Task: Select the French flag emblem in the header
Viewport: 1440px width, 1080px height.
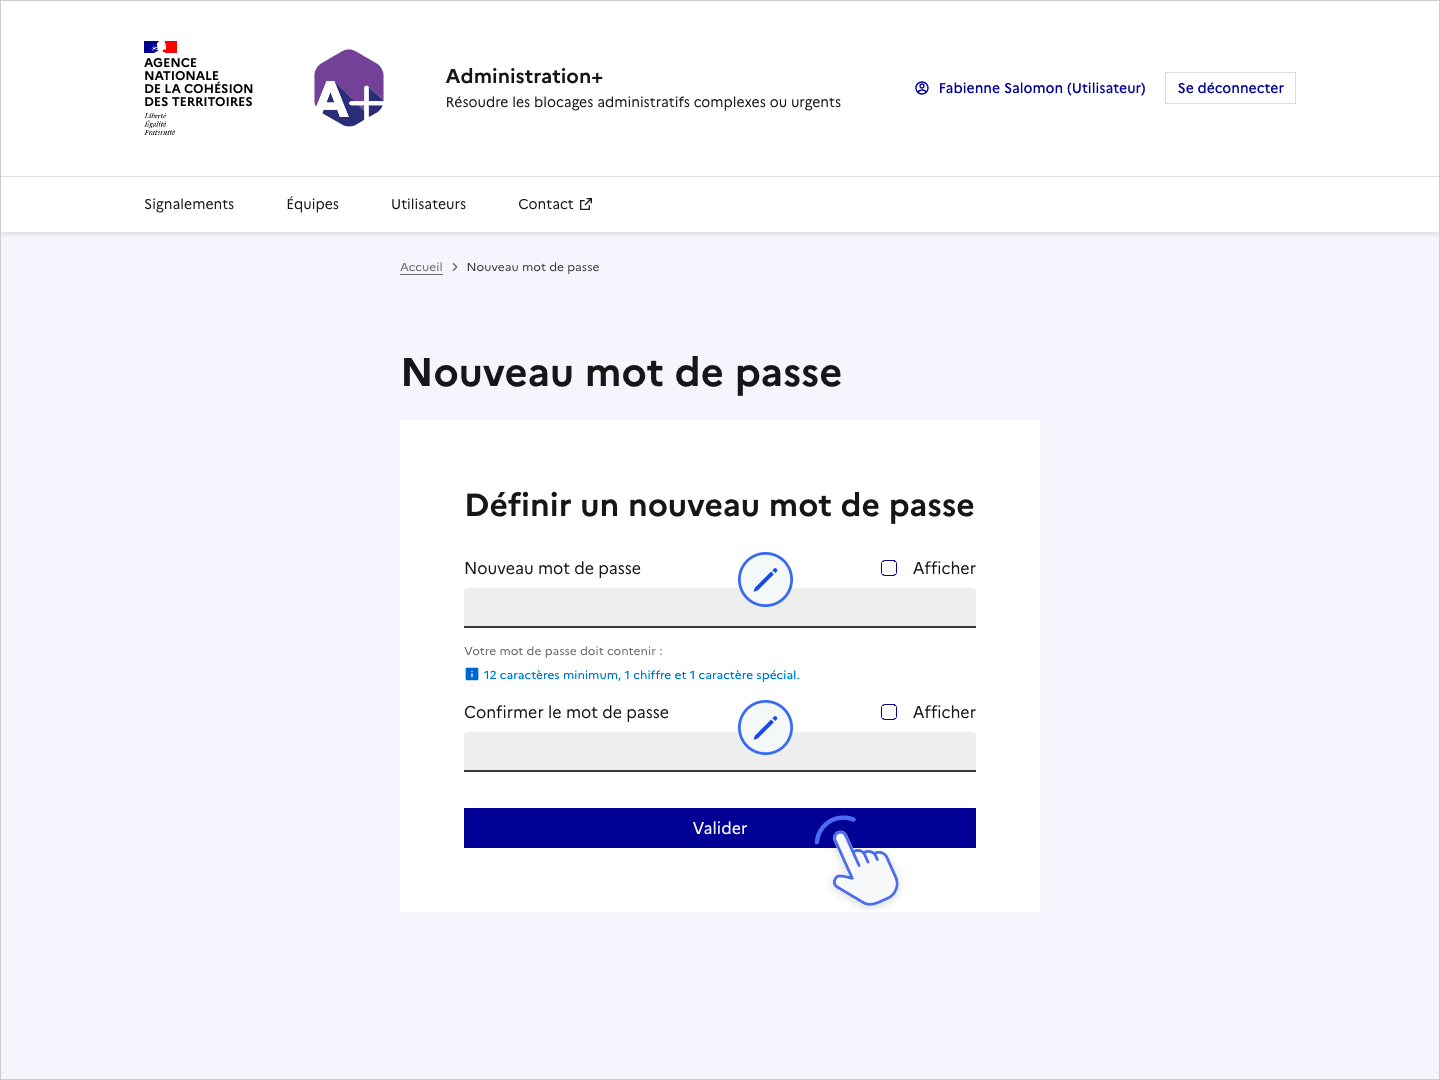Action: (x=161, y=46)
